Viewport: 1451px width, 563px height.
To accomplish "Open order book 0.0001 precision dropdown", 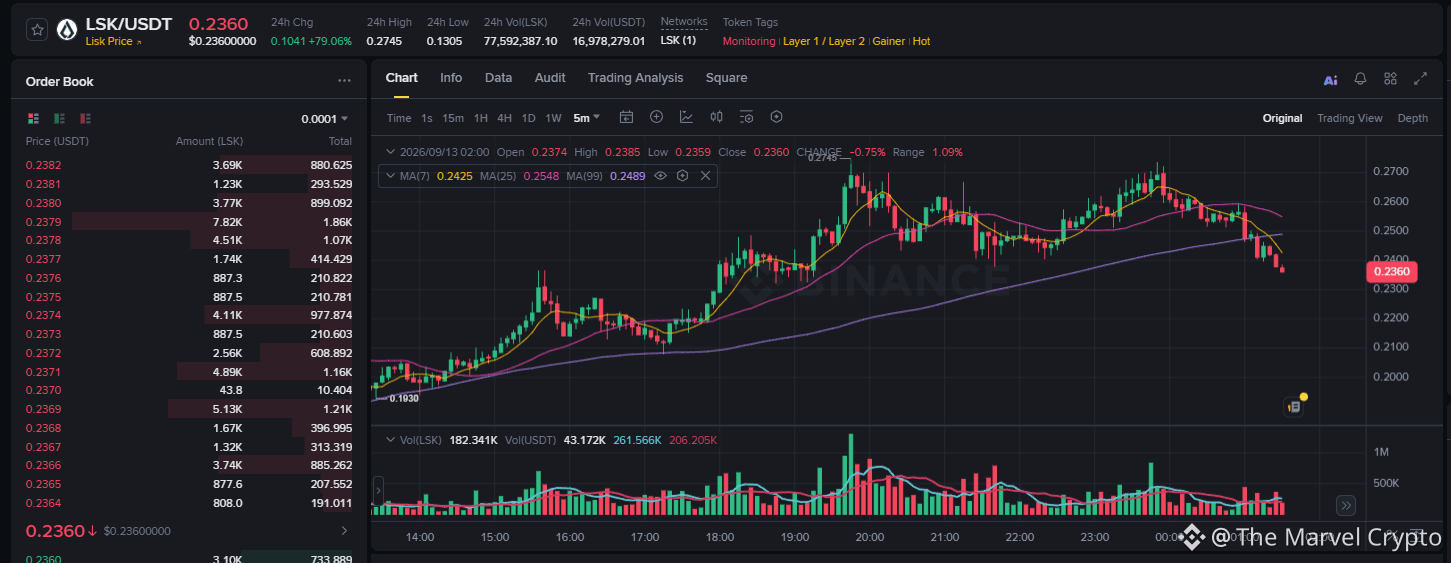I will [325, 119].
